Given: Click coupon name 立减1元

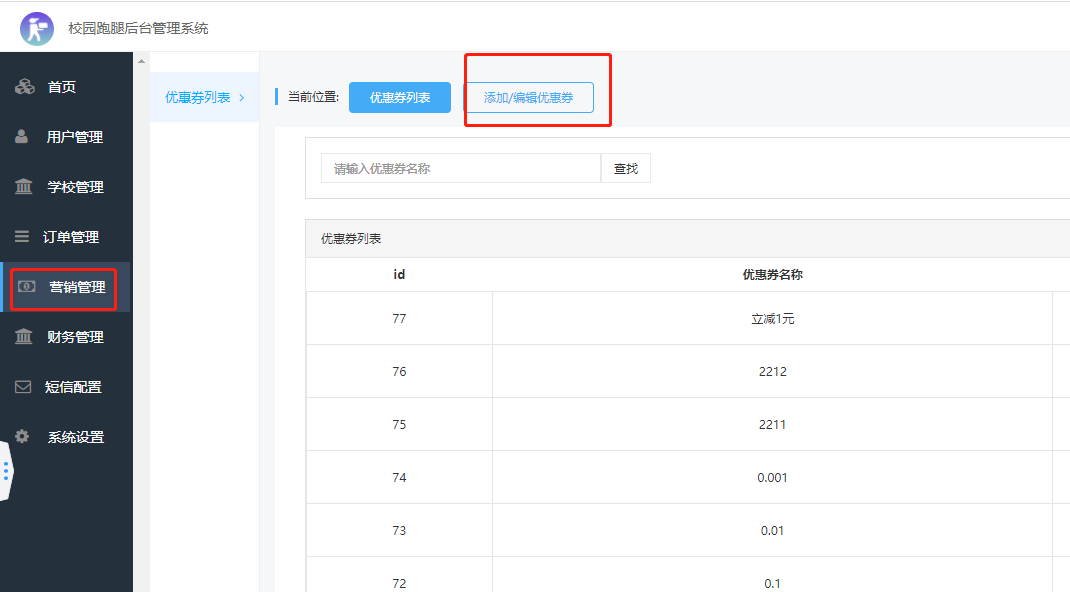Looking at the screenshot, I should click(772, 319).
